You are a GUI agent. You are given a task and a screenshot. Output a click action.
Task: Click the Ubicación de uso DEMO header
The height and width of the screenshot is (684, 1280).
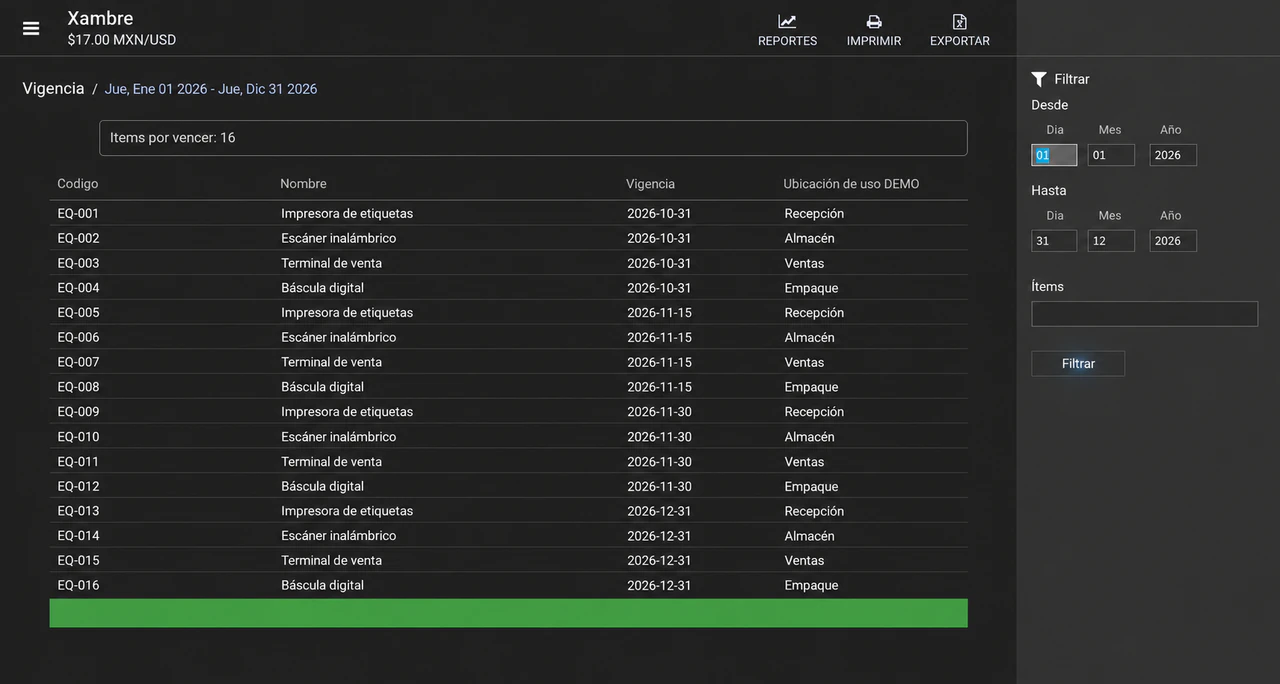pyautogui.click(x=851, y=184)
